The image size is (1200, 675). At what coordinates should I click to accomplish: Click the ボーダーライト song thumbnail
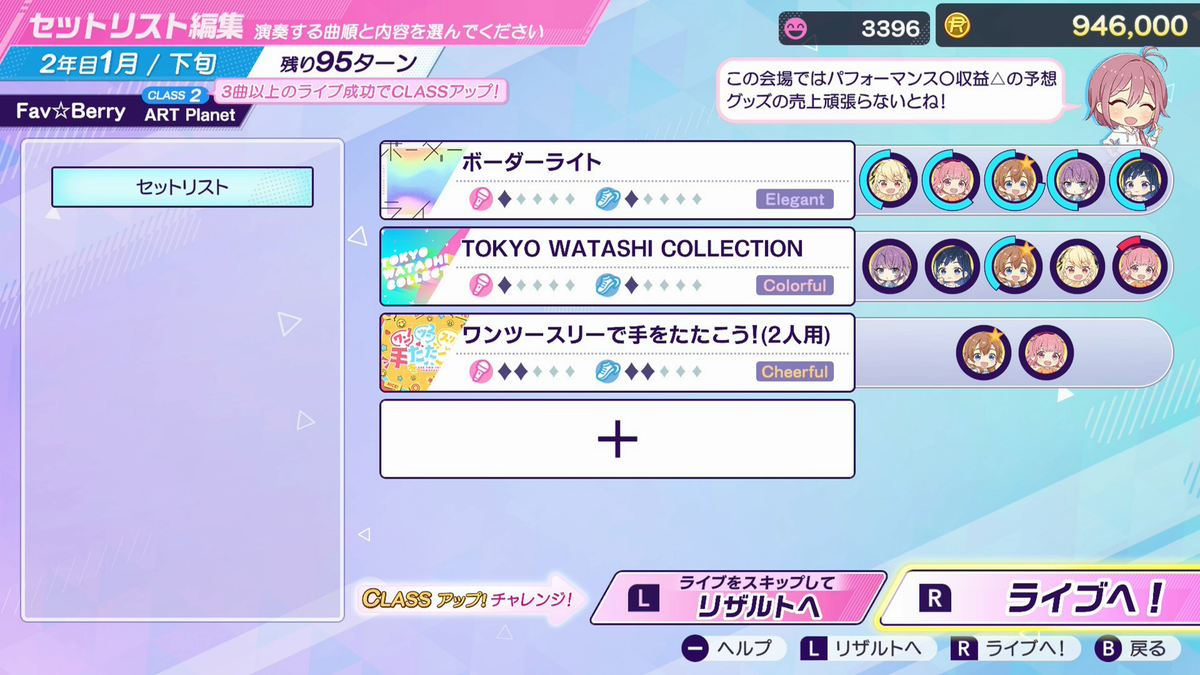[x=420, y=180]
